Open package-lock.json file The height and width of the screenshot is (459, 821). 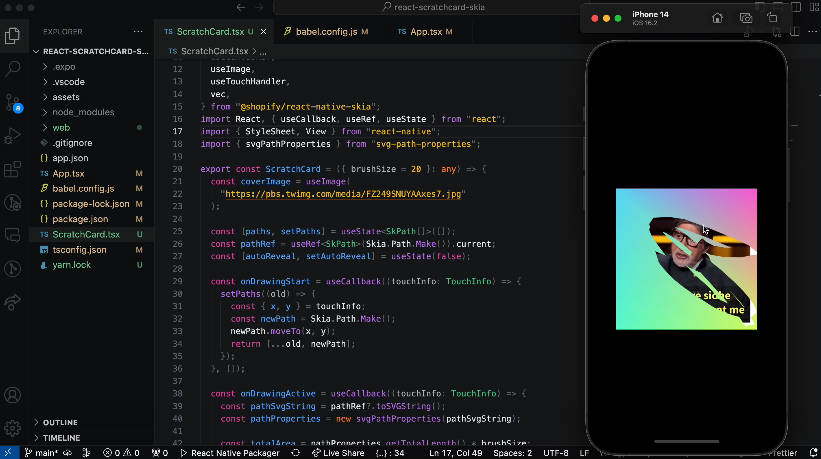(x=91, y=204)
